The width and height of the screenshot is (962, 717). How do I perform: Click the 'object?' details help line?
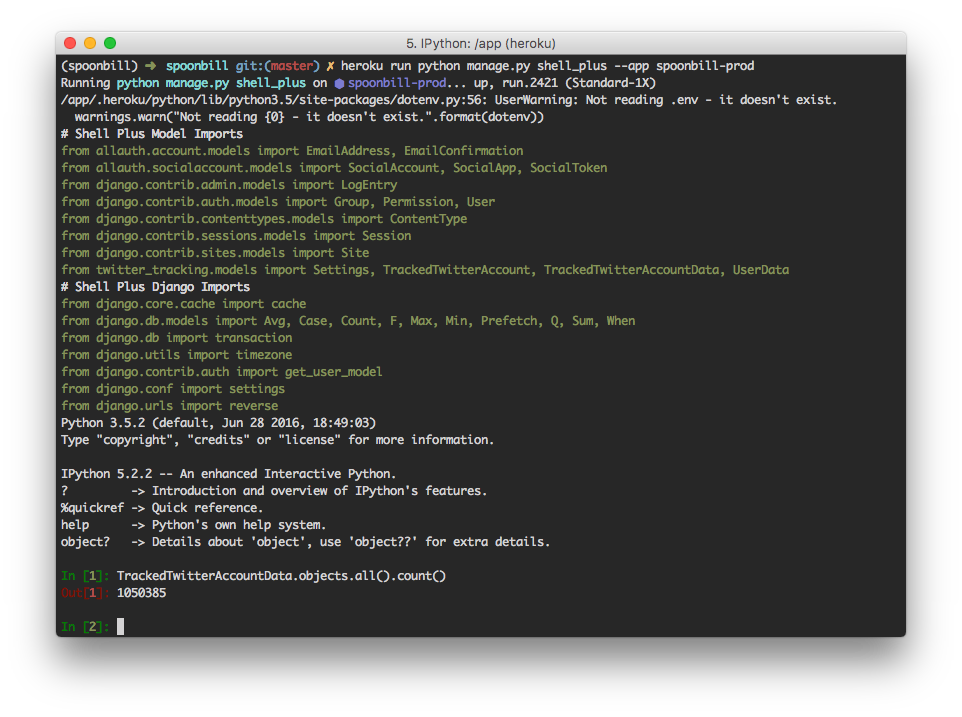tap(306, 542)
